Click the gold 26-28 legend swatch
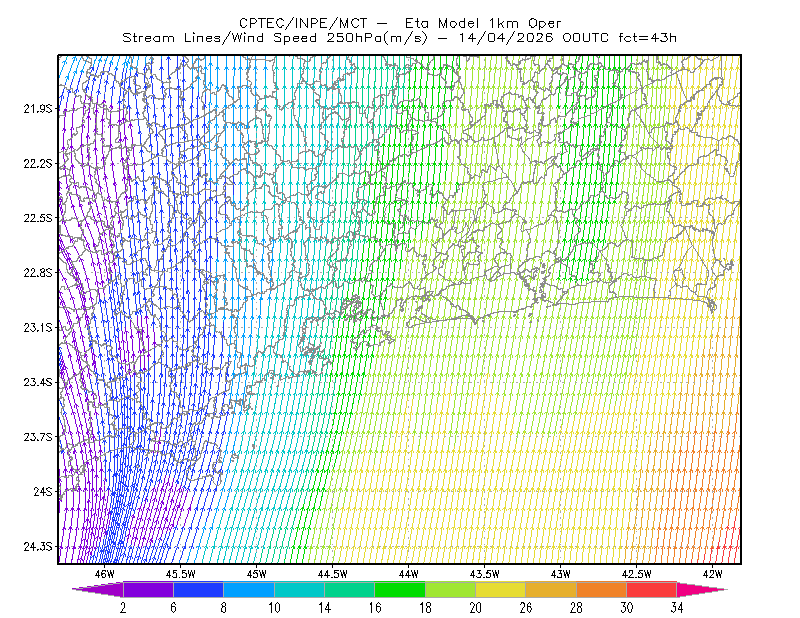800x618 pixels. (551, 589)
